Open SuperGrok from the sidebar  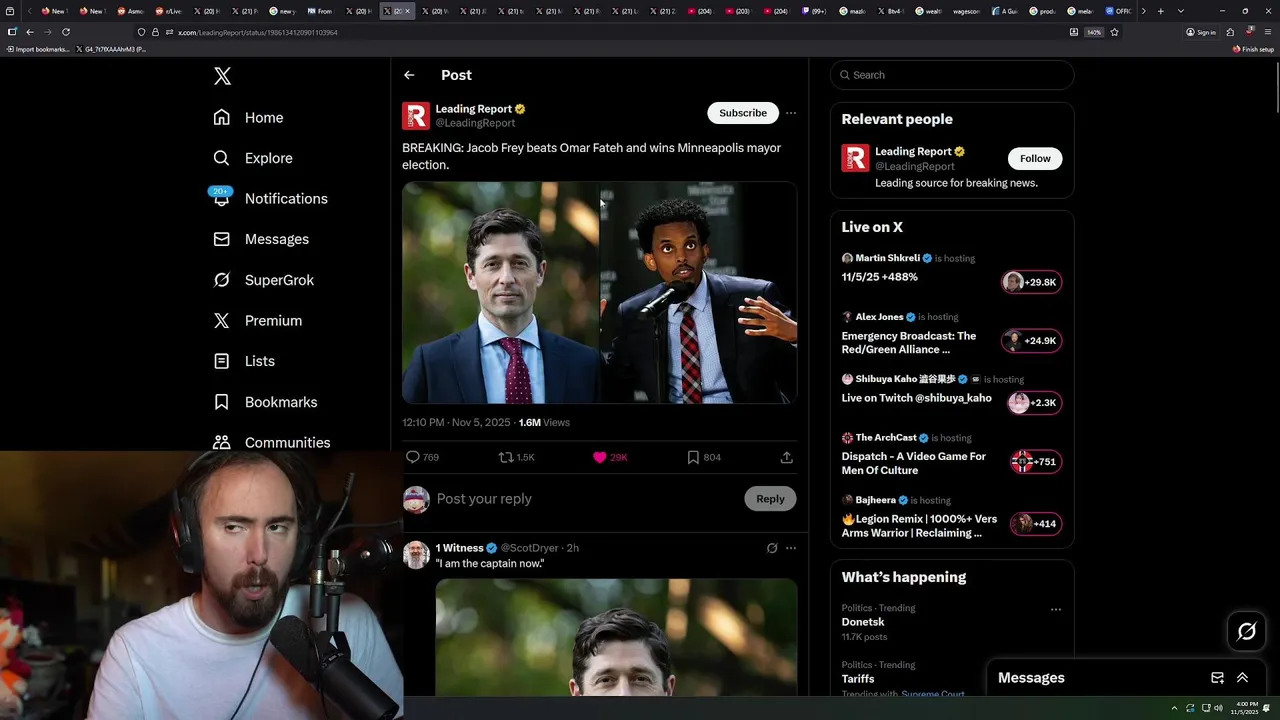click(x=264, y=280)
